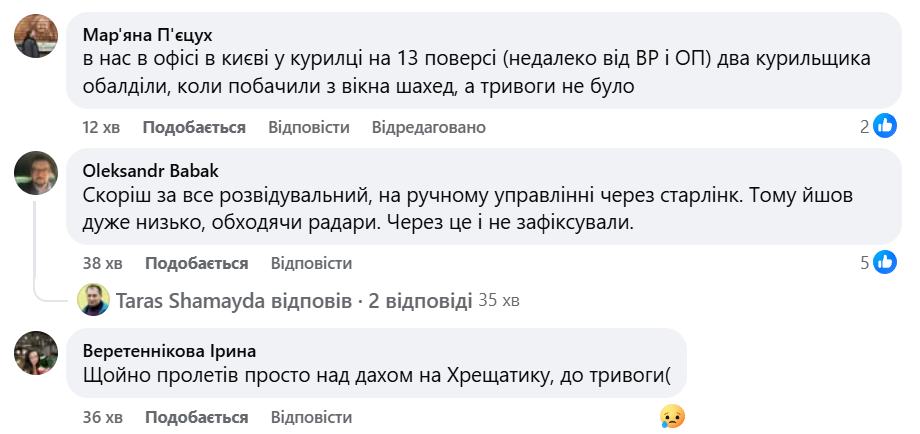Click the 12 хв timestamp
Viewport: 920px width, 434px height.
[x=101, y=127]
